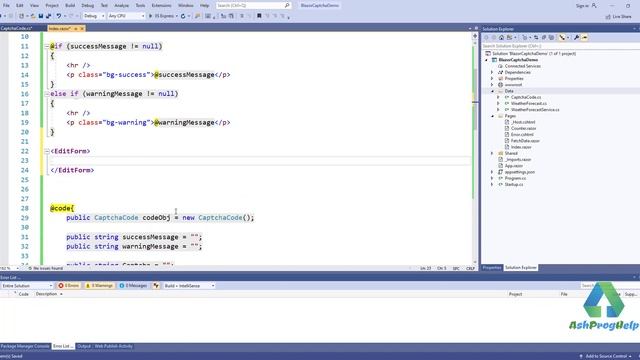
Task: Click the Code column header
Action: (x=24, y=294)
